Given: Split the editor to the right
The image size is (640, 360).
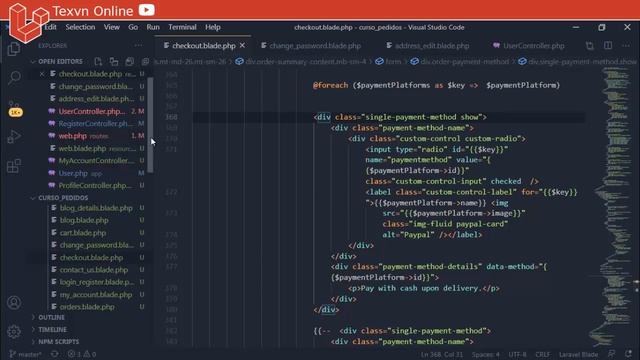Looking at the screenshot, I should (608, 46).
